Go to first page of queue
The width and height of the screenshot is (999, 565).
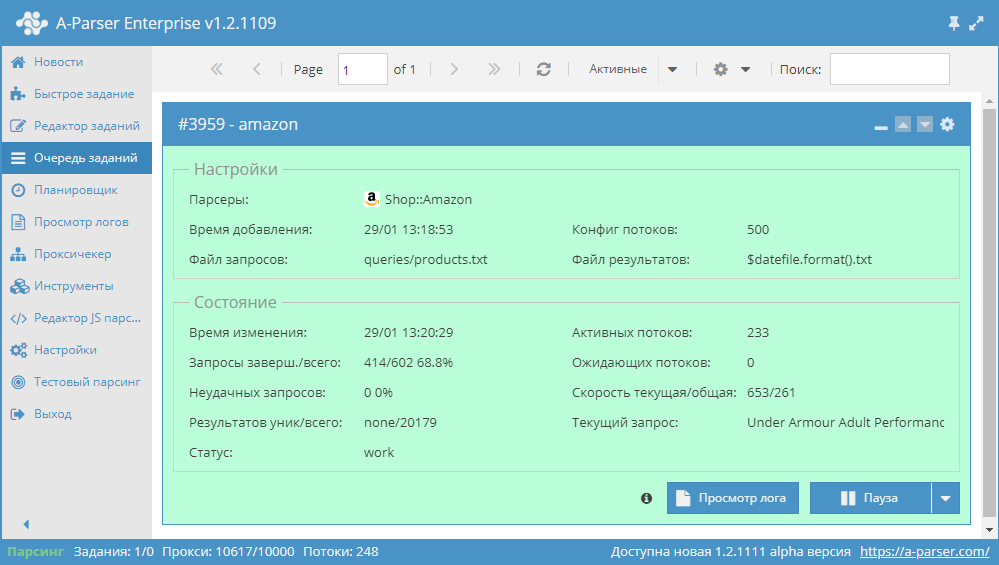(x=217, y=69)
